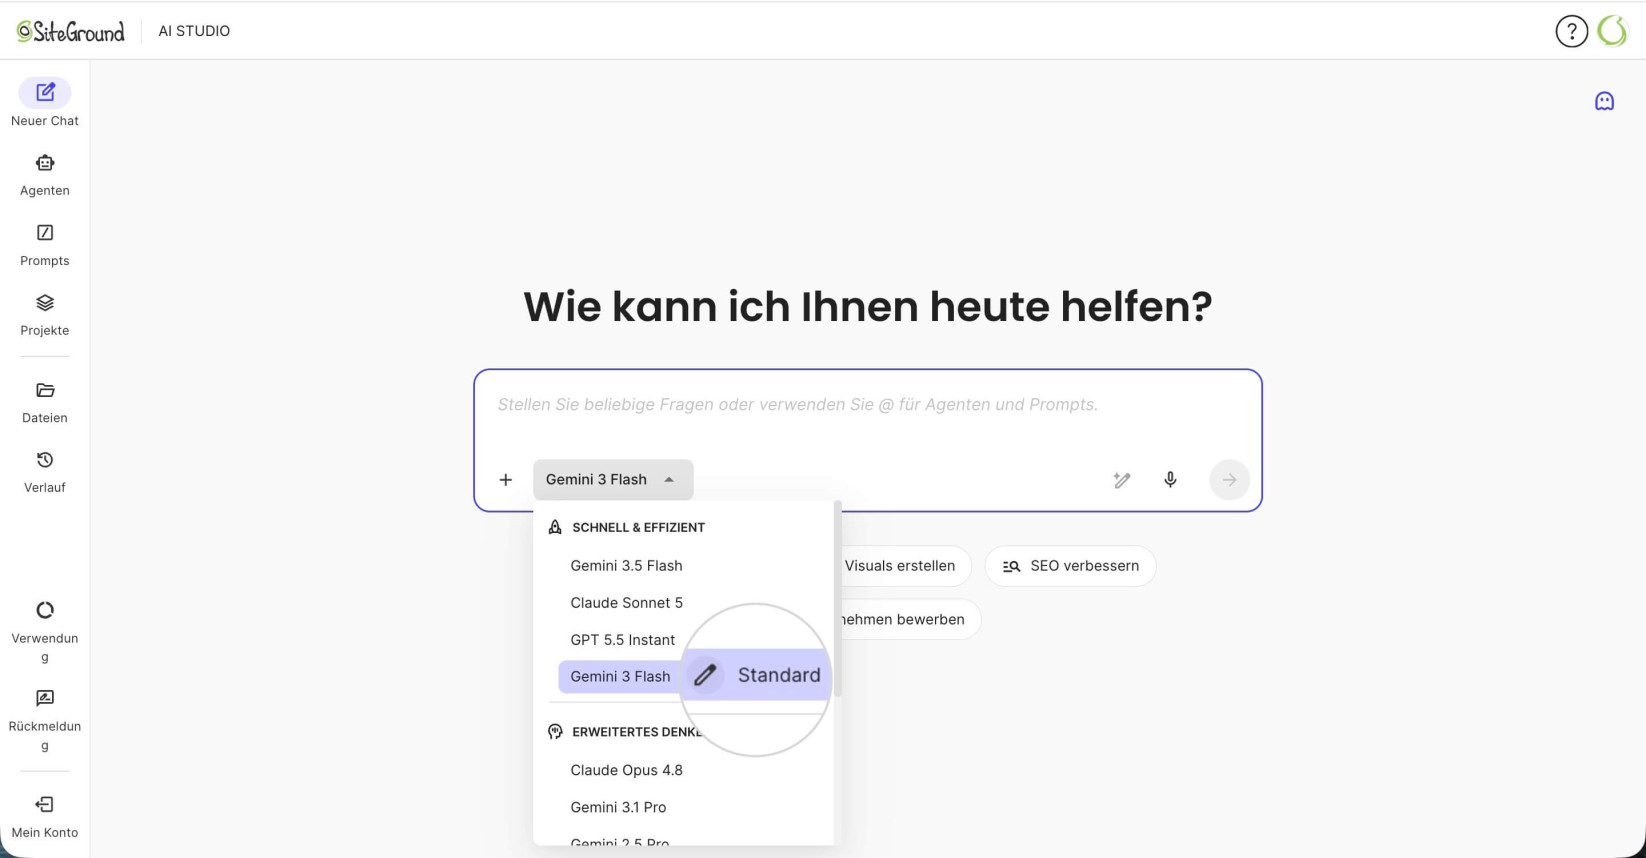1646x858 pixels.
Task: Select Gemini 3.1 Pro model
Action: [x=618, y=807]
